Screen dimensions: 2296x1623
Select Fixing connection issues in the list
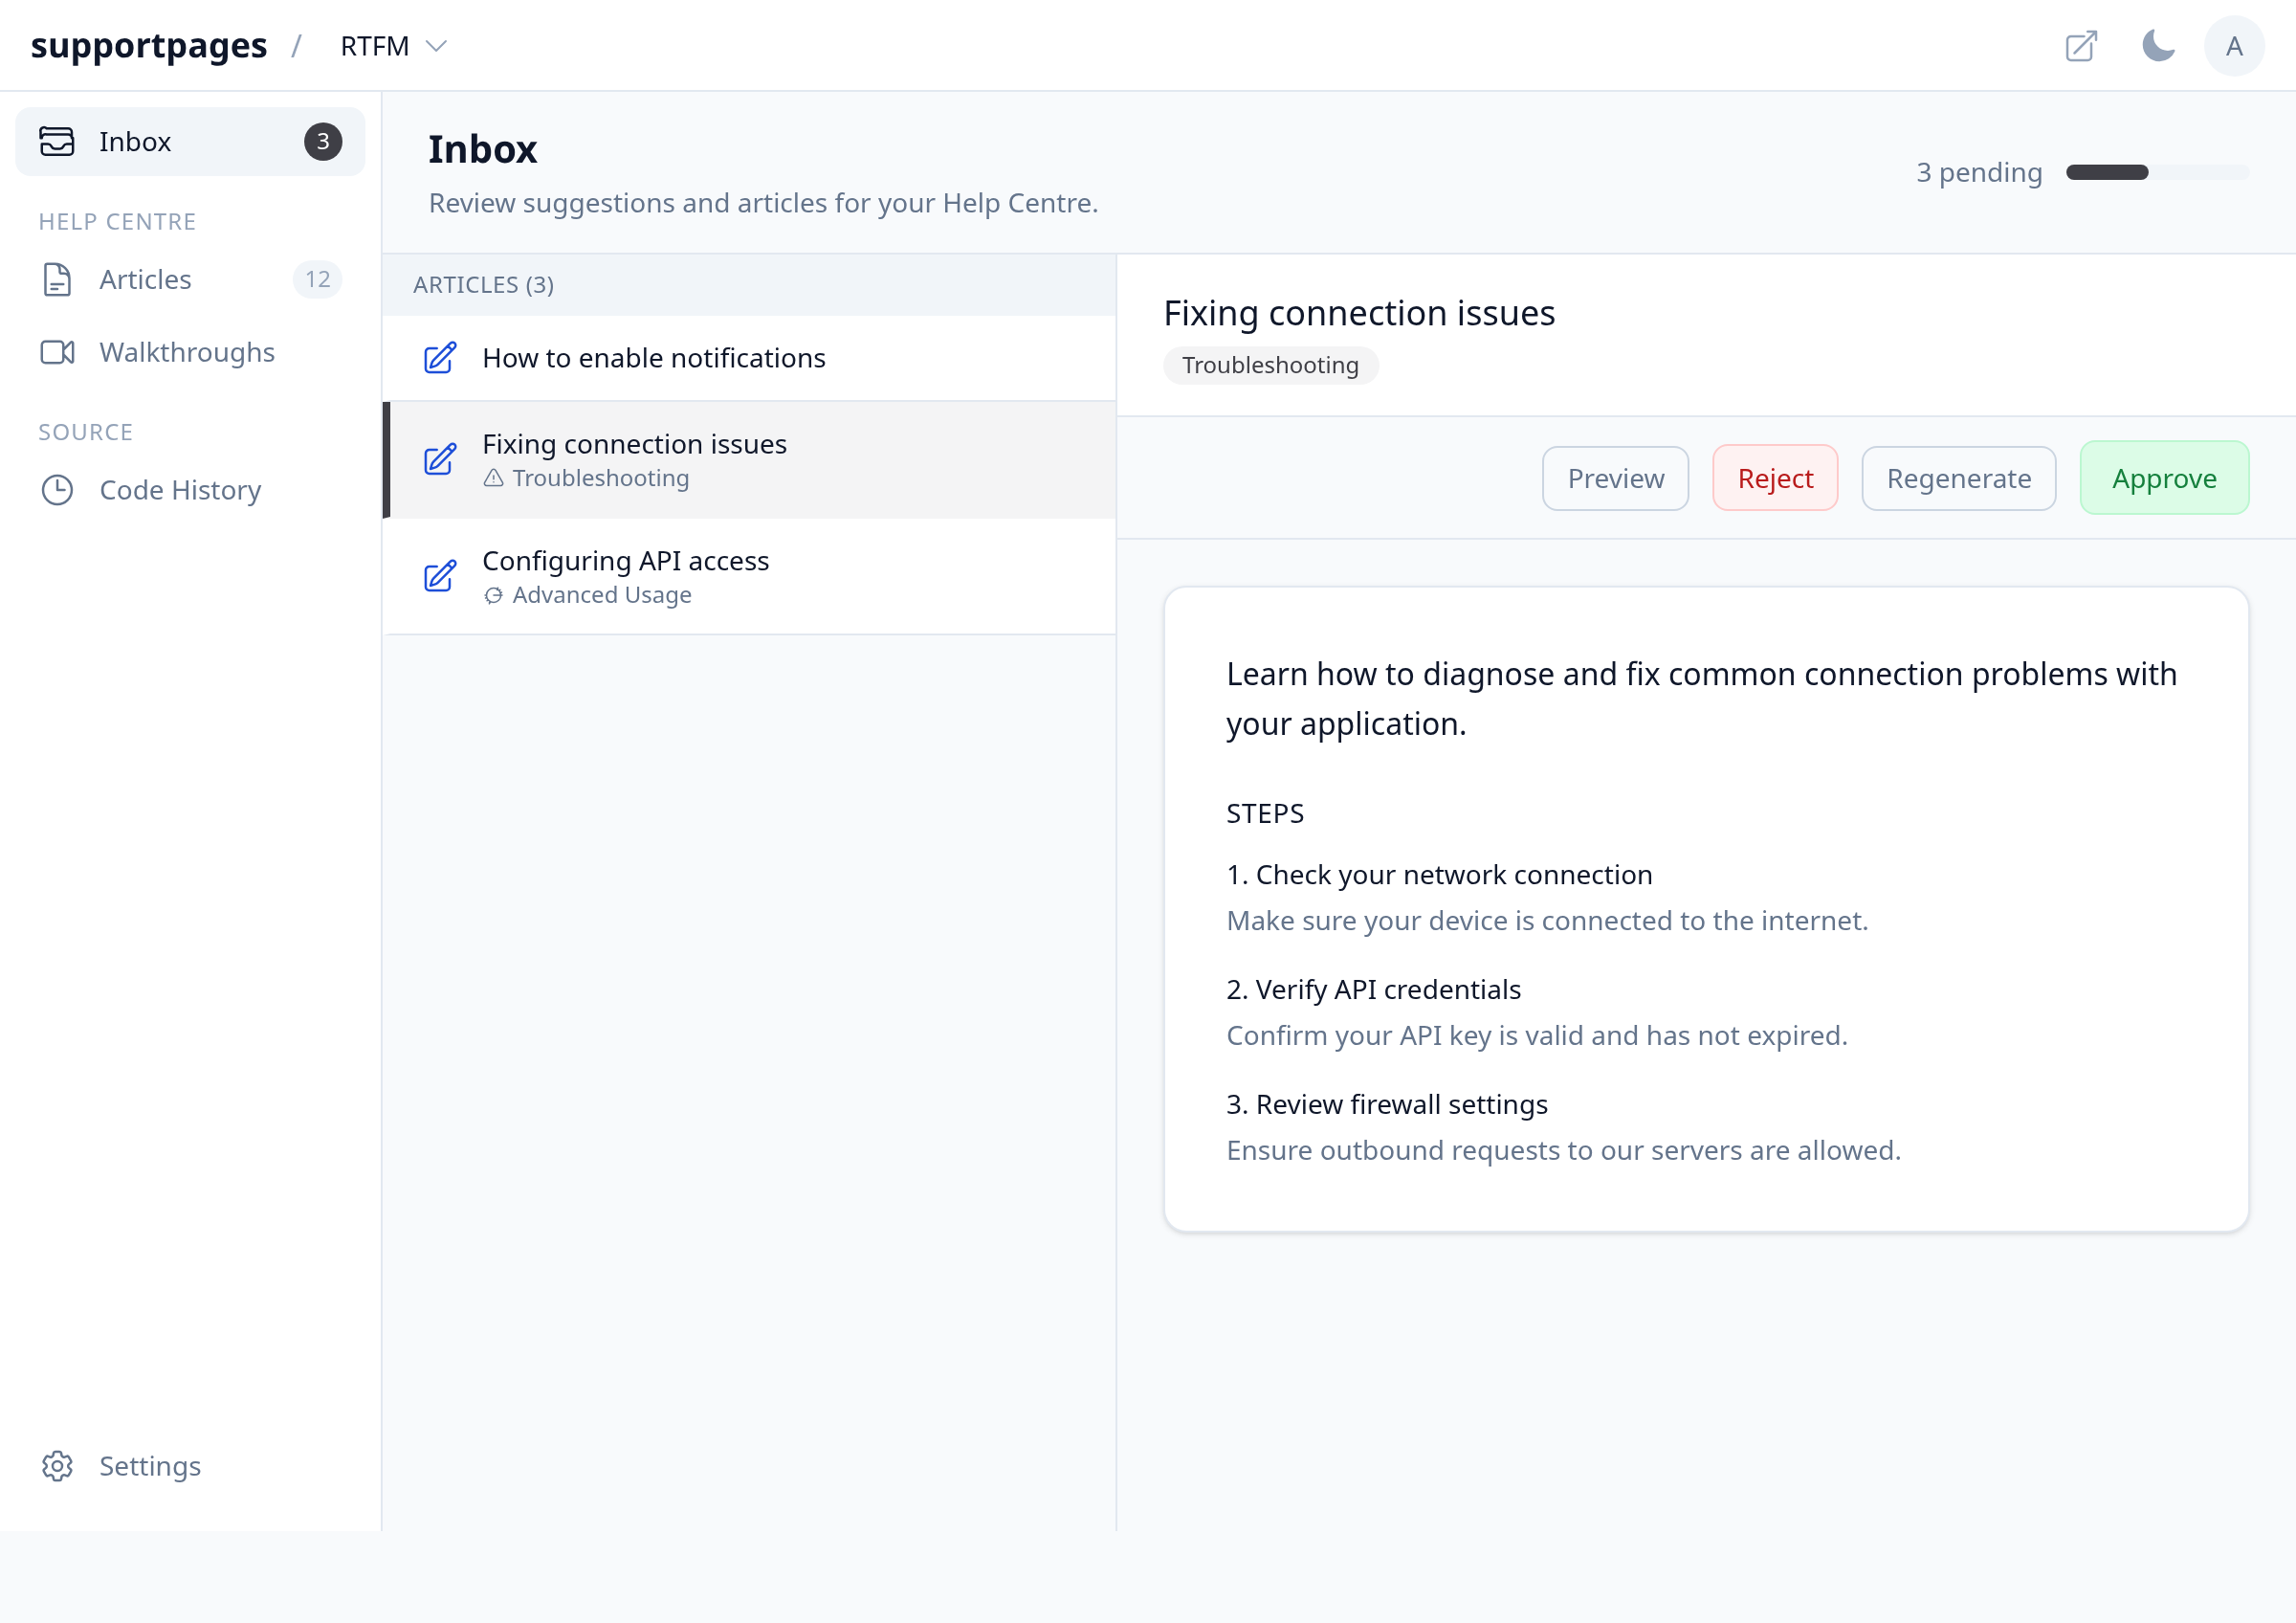(x=749, y=460)
